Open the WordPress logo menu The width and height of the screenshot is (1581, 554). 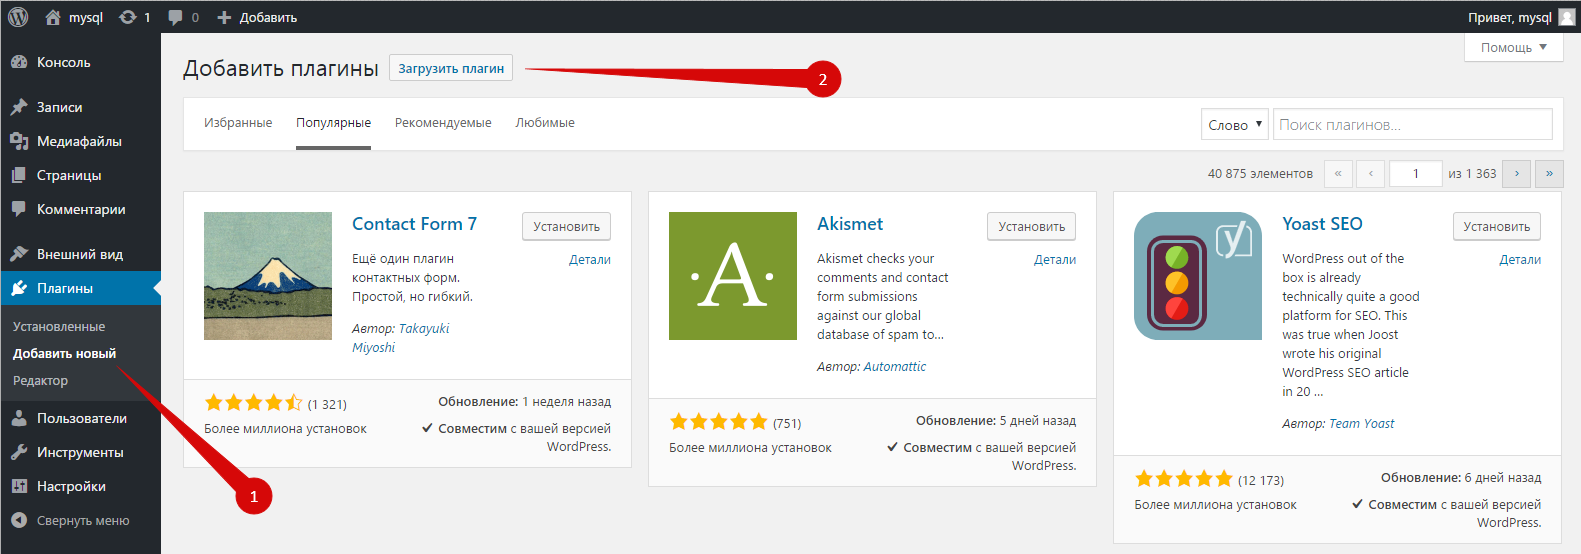point(18,17)
